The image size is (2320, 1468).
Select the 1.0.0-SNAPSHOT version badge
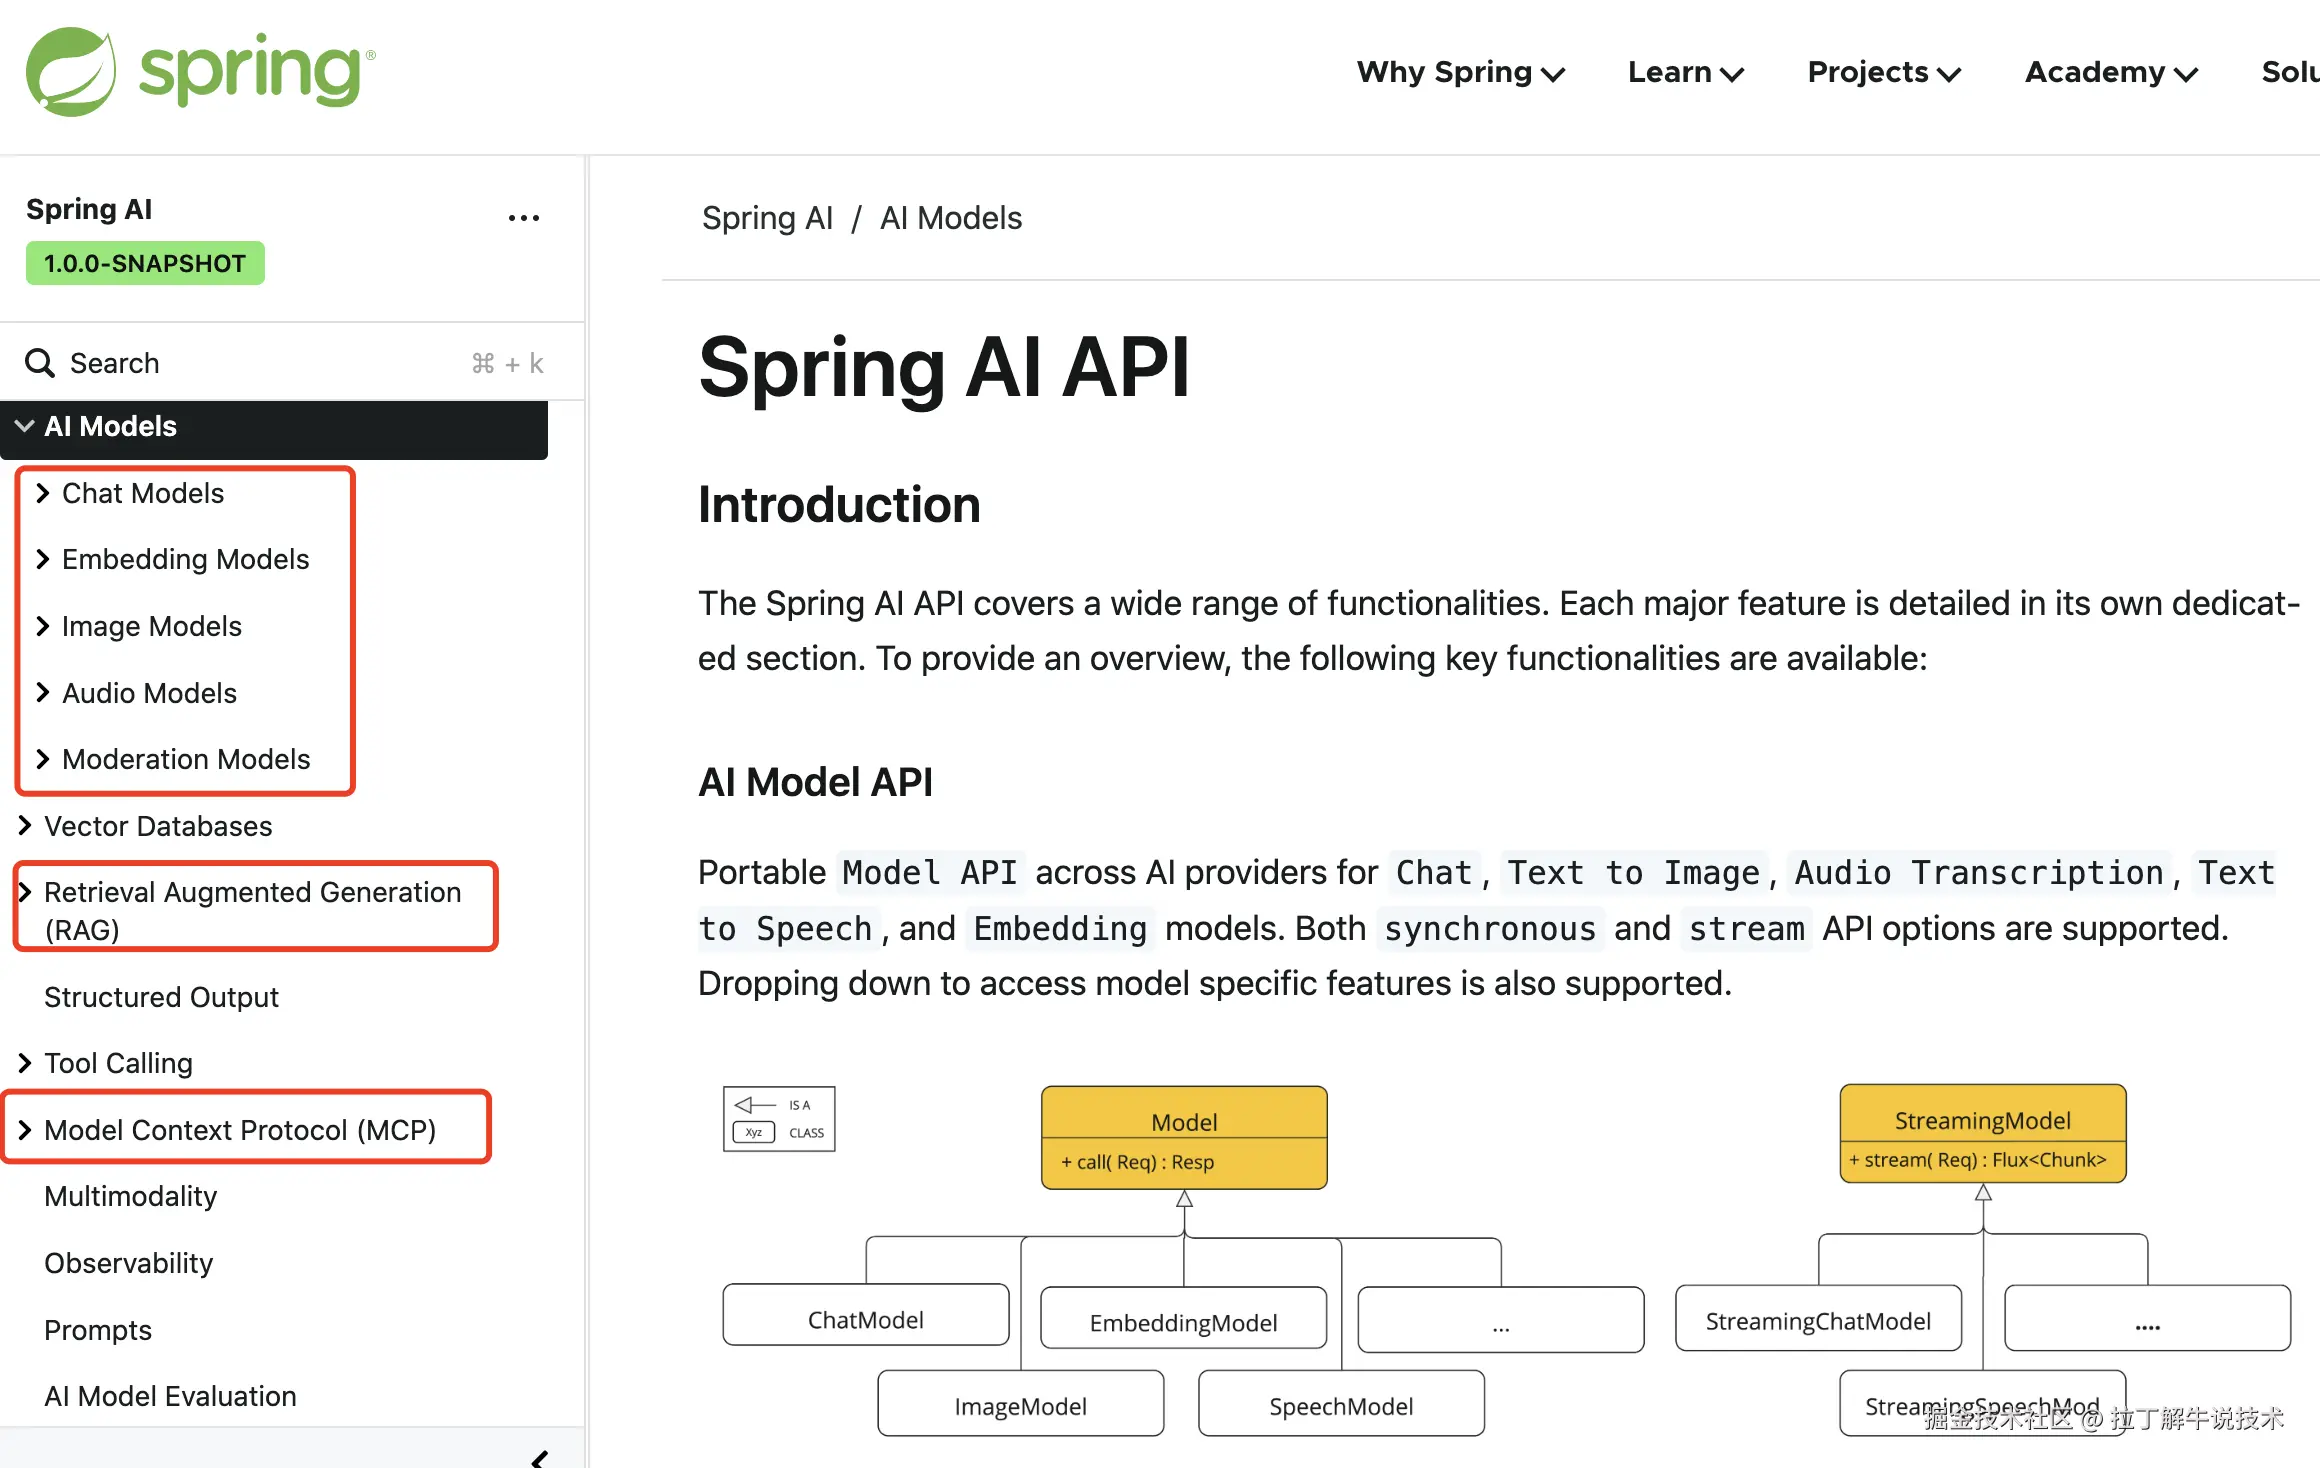tap(145, 264)
